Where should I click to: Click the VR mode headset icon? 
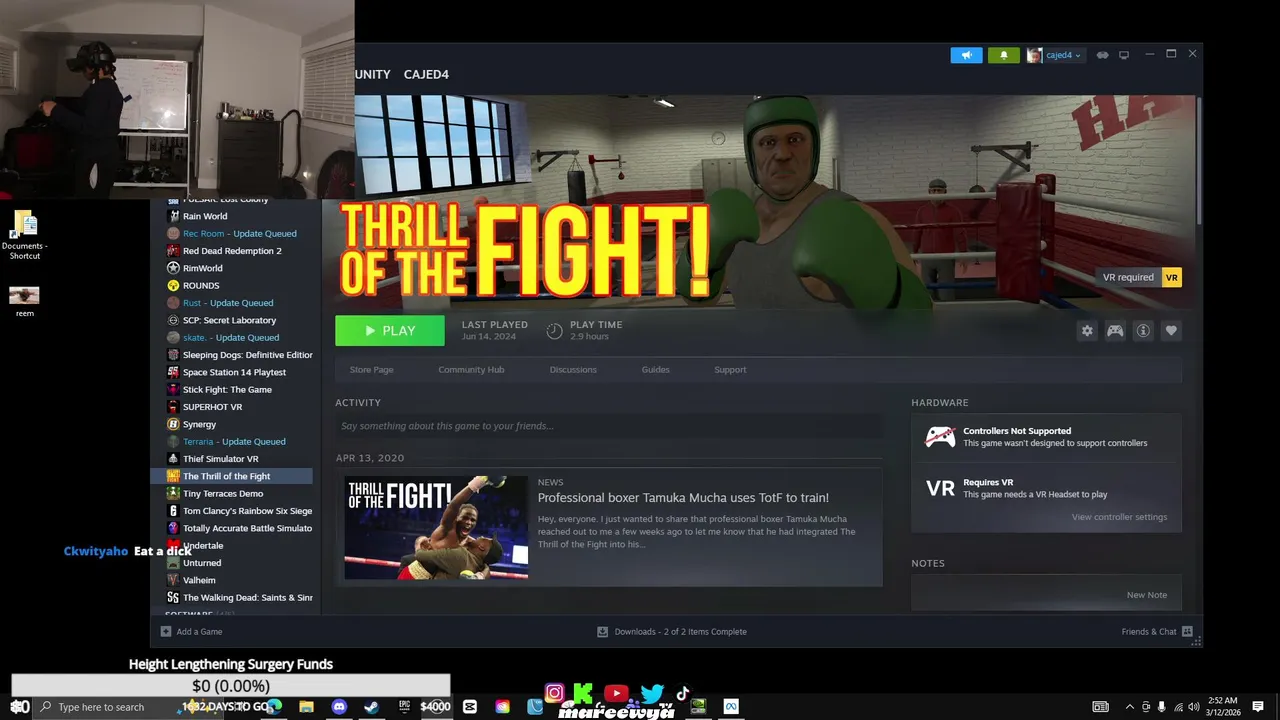click(x=1102, y=55)
